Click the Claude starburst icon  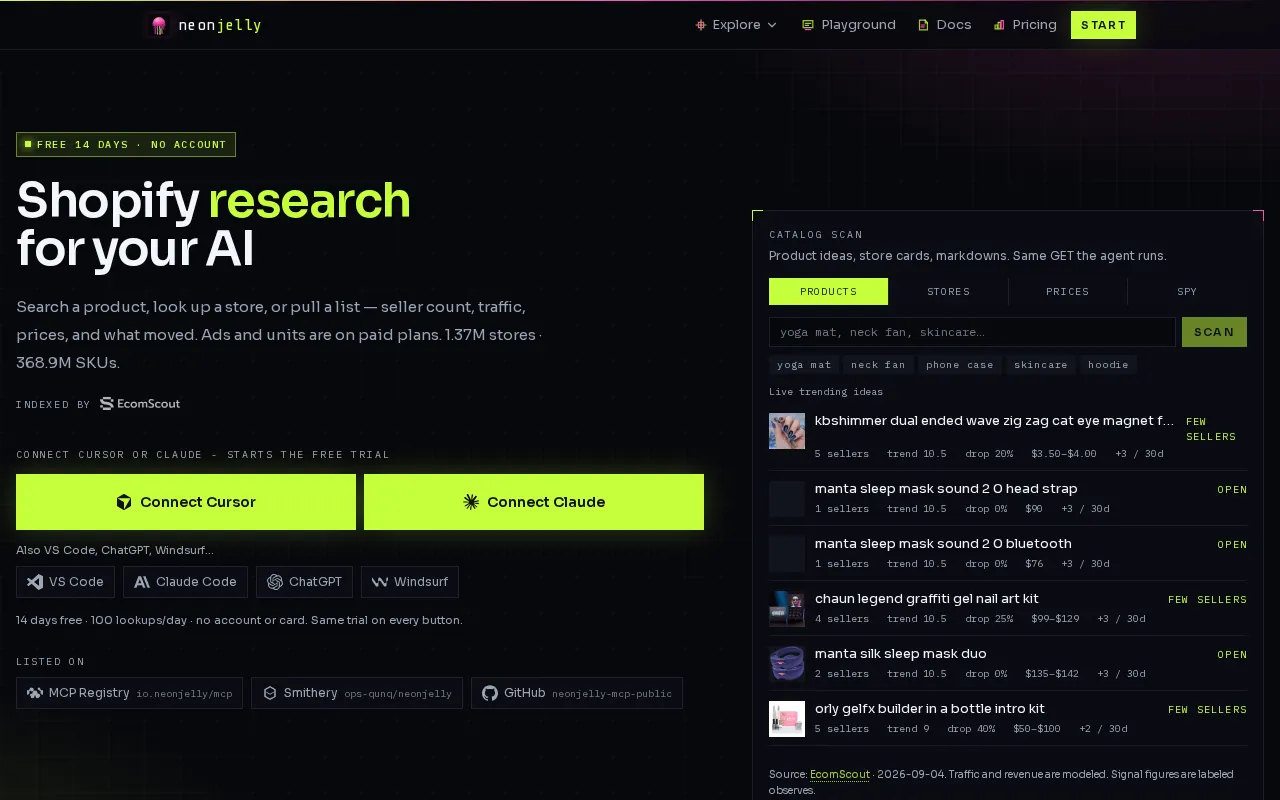(x=471, y=502)
